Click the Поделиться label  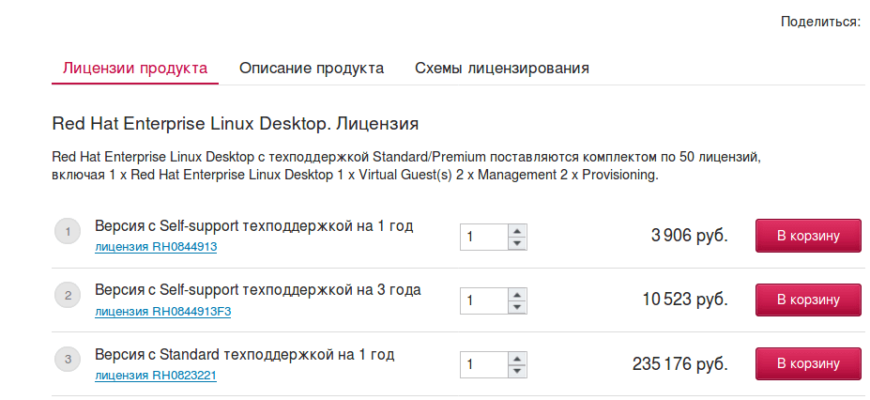click(x=821, y=22)
